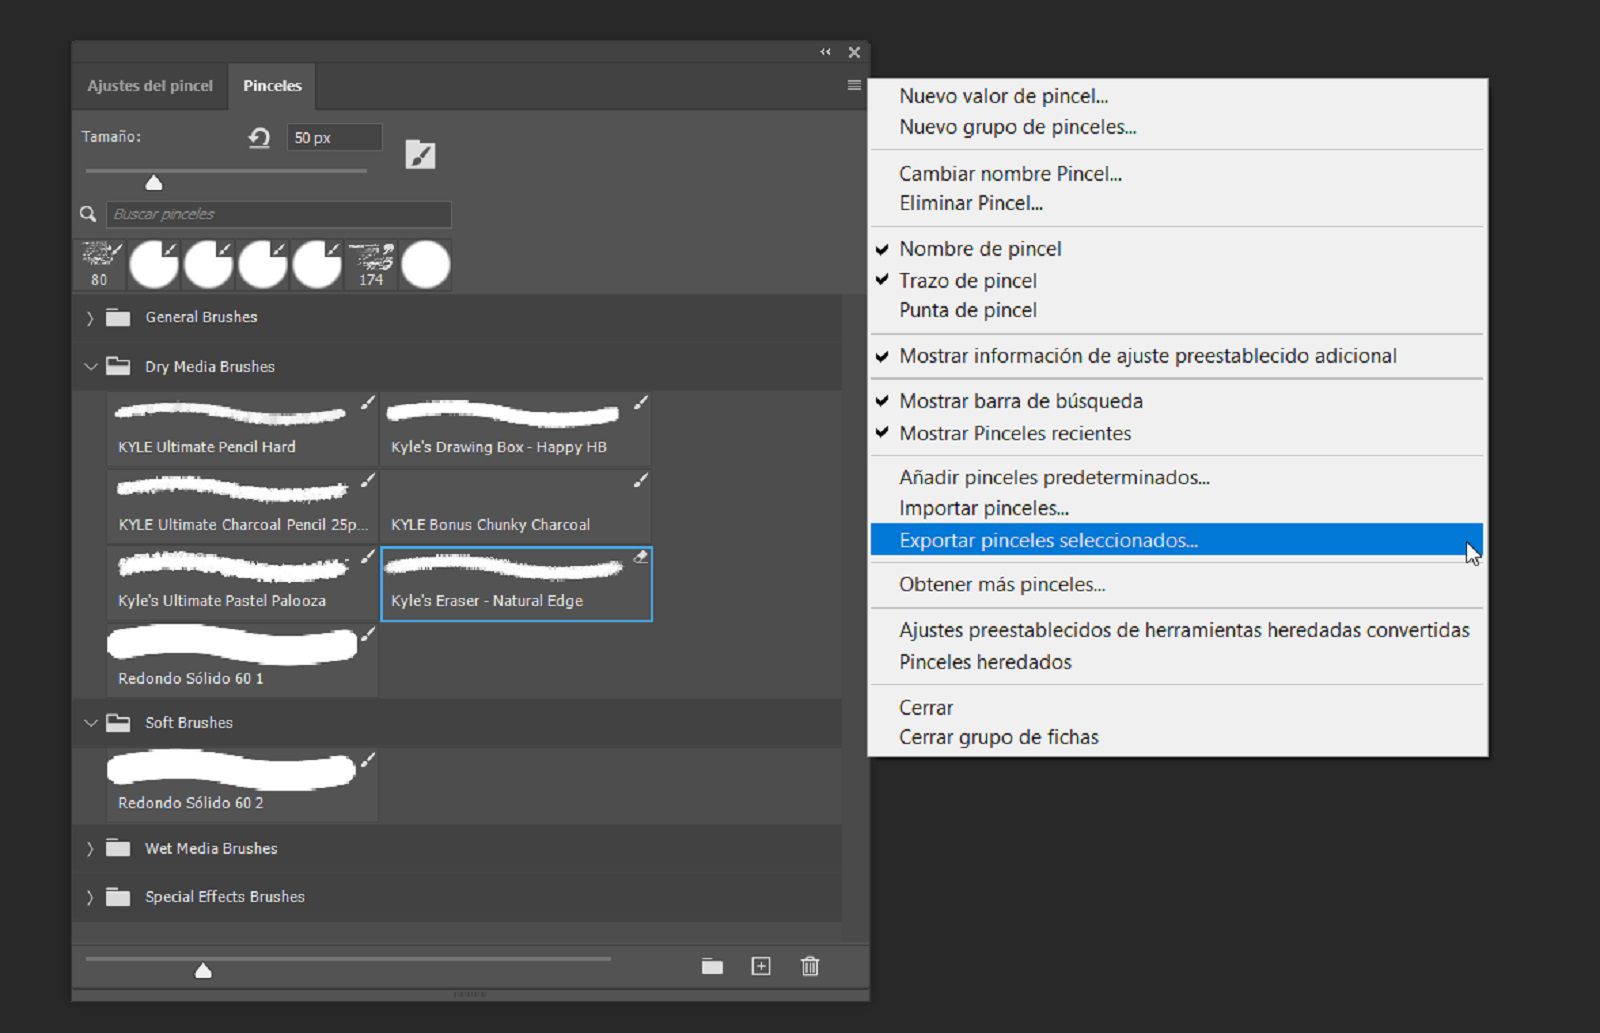The image size is (1600, 1033).
Task: Expand the General Brushes group
Action: pos(90,317)
